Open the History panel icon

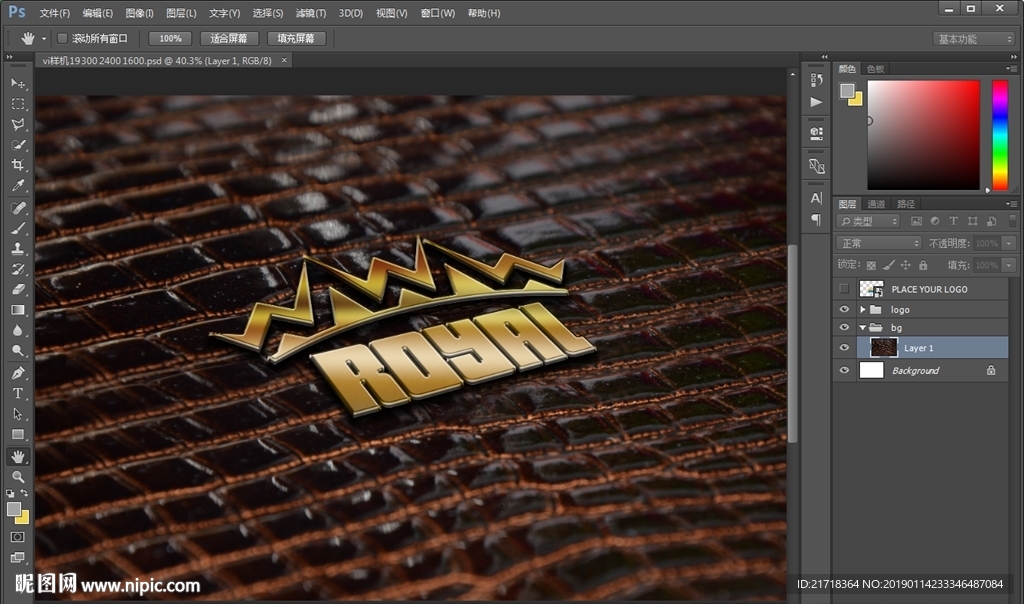pos(816,80)
